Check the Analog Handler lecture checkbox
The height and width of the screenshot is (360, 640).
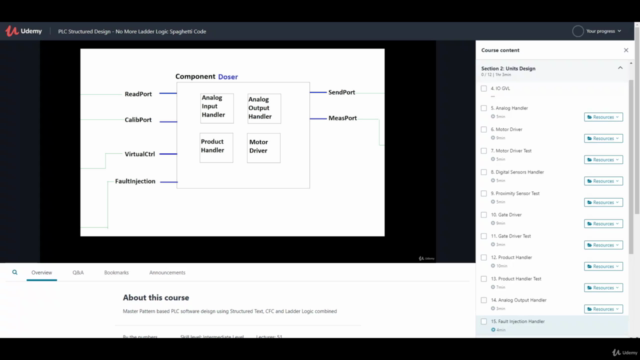[x=484, y=108]
